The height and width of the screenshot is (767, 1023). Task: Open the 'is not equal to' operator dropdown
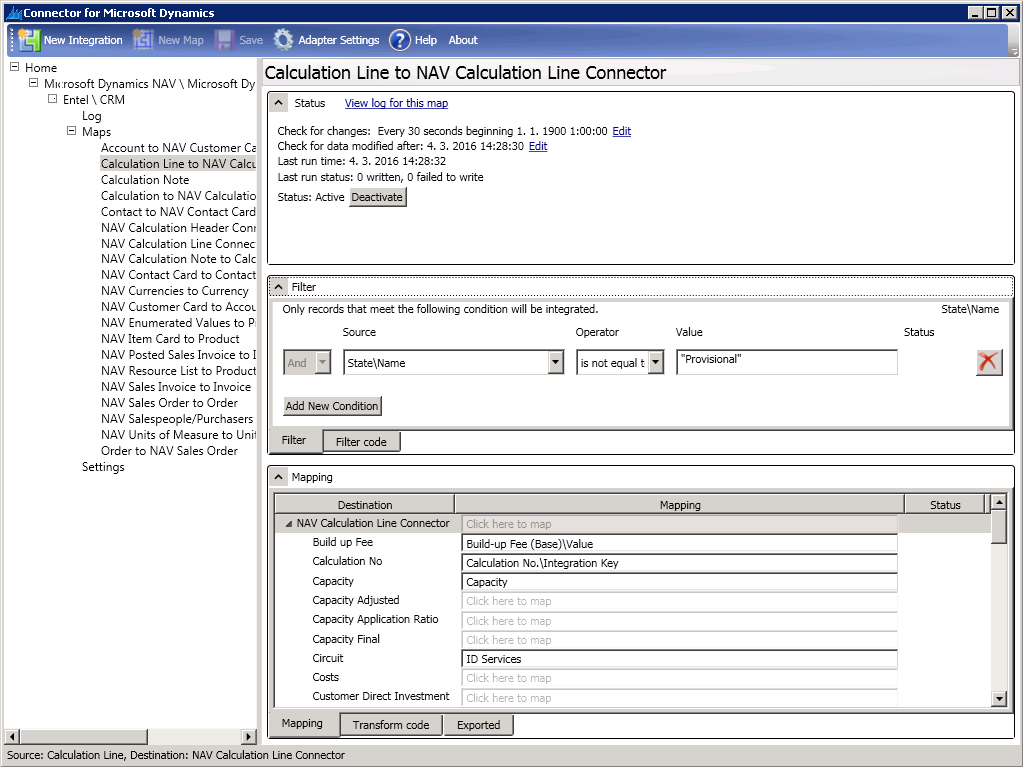[656, 362]
